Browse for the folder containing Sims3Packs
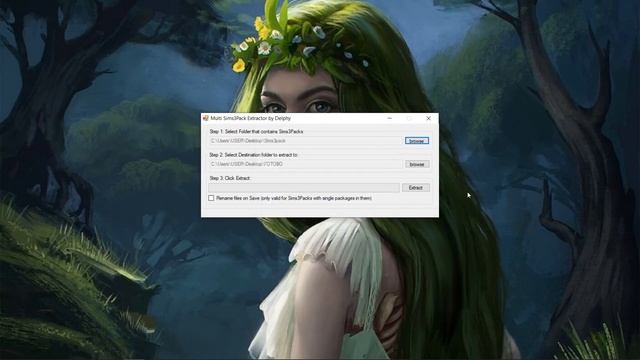This screenshot has height=360, width=640. (x=417, y=141)
